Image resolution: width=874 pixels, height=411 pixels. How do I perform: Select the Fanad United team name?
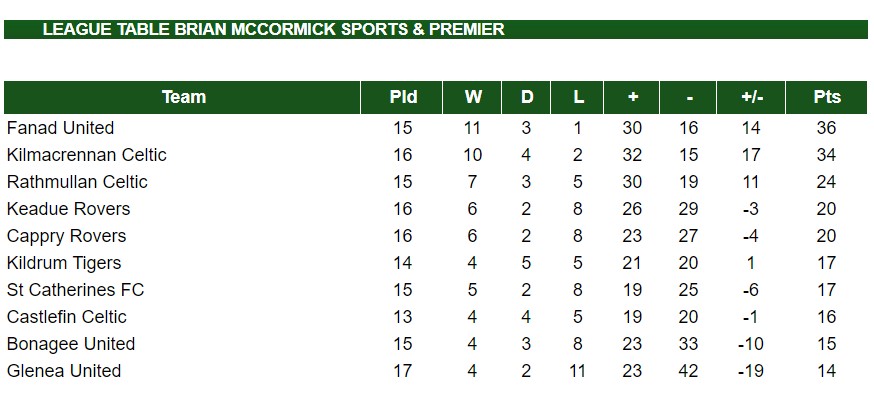point(60,128)
